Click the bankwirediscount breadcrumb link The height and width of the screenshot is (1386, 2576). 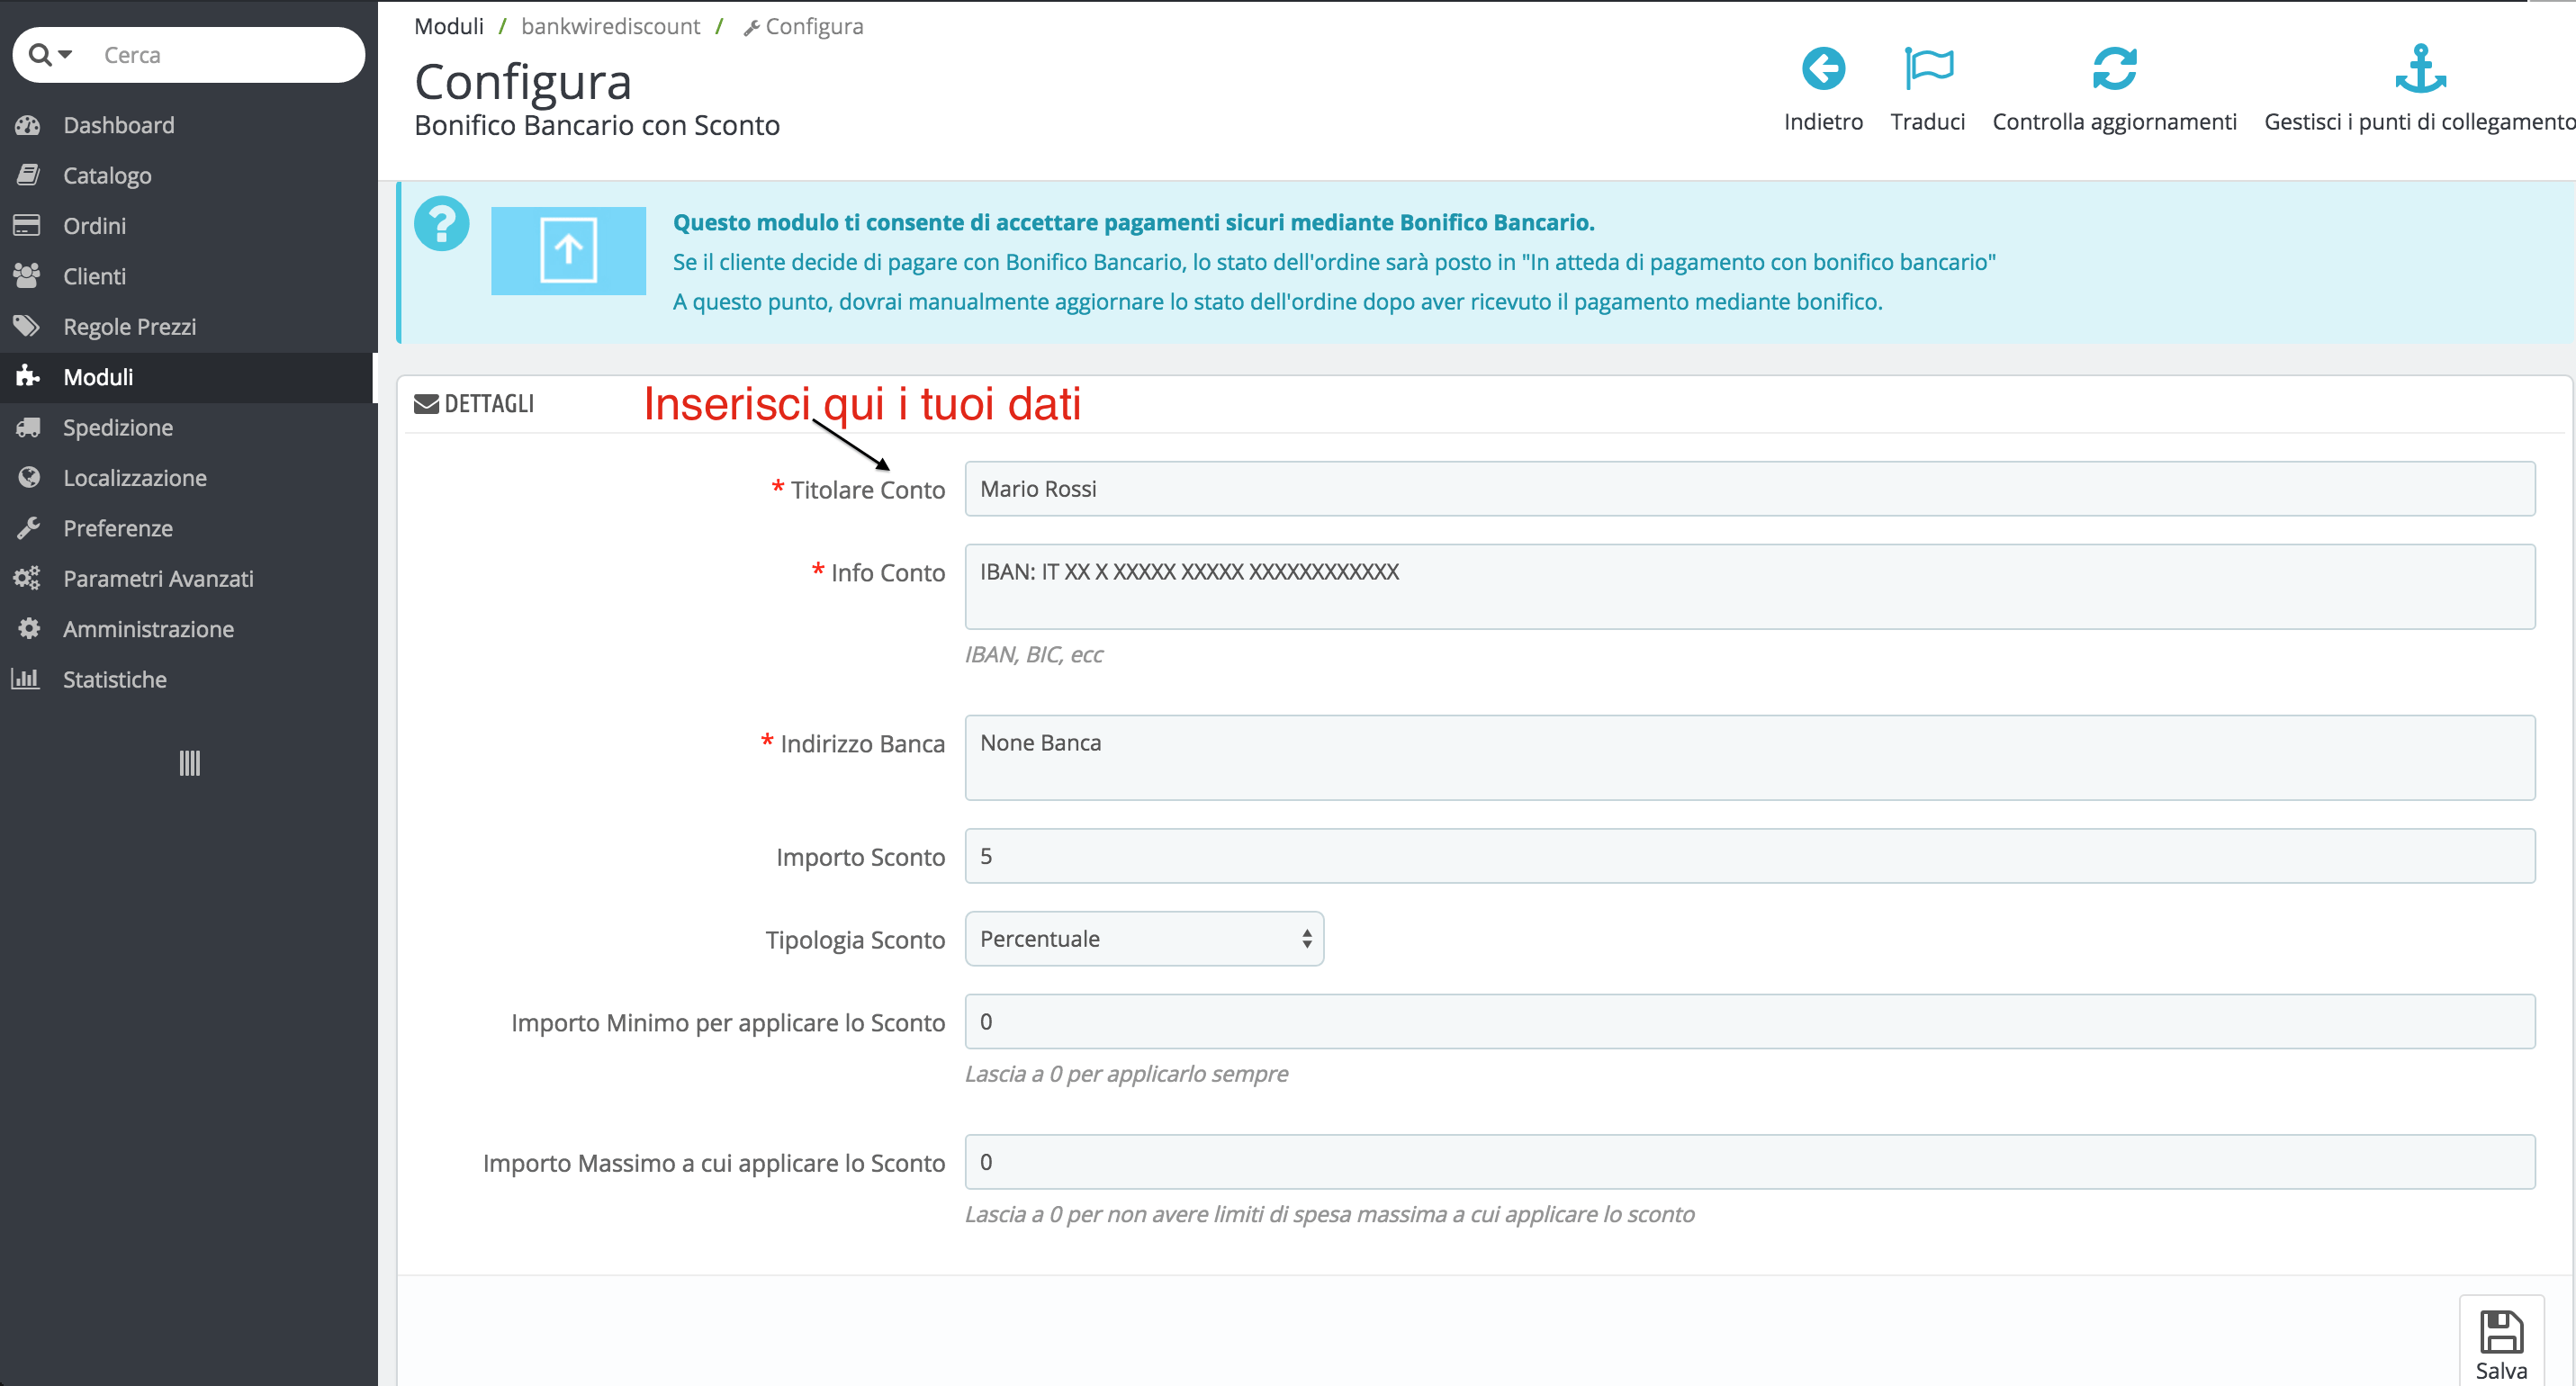pyautogui.click(x=610, y=26)
